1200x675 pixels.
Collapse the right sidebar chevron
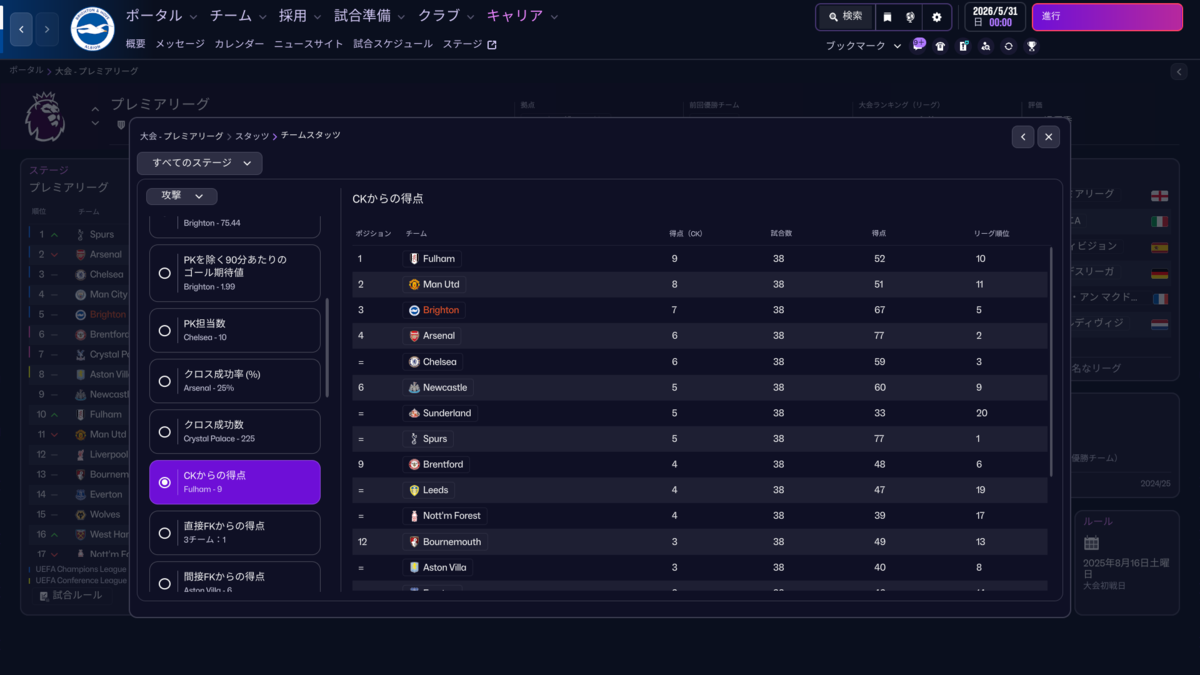click(1180, 72)
